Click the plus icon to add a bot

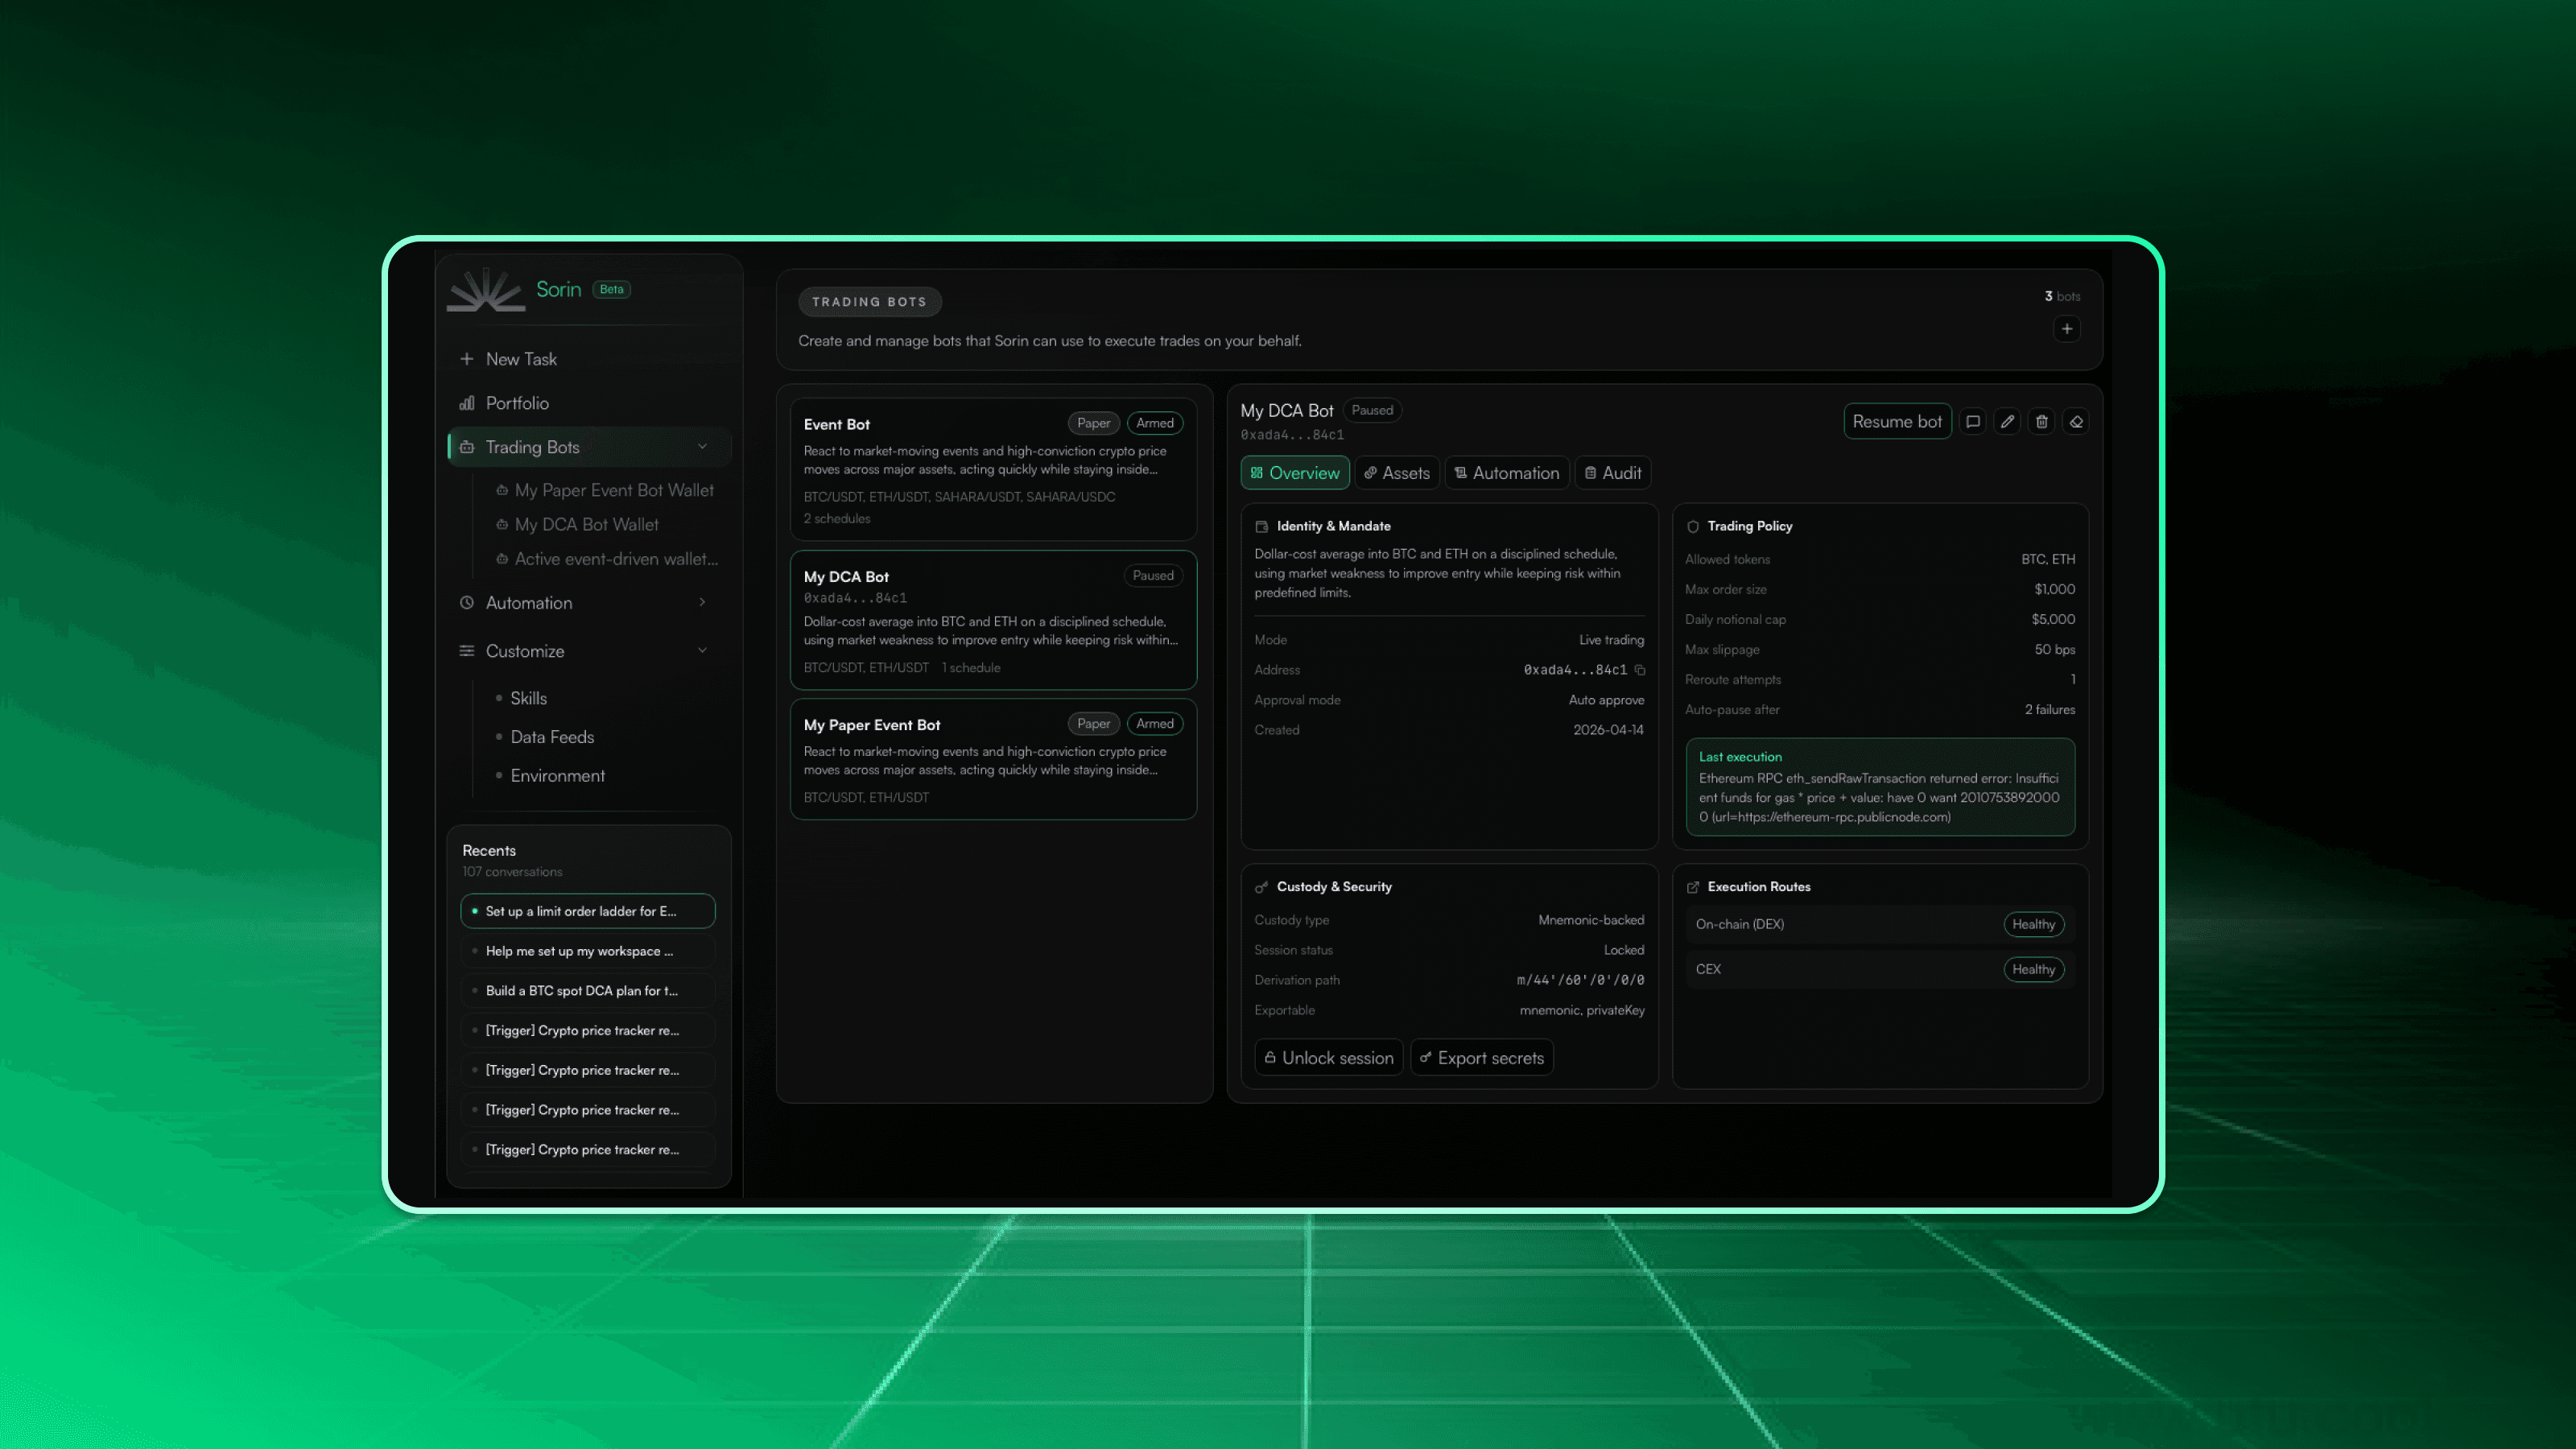2066,329
